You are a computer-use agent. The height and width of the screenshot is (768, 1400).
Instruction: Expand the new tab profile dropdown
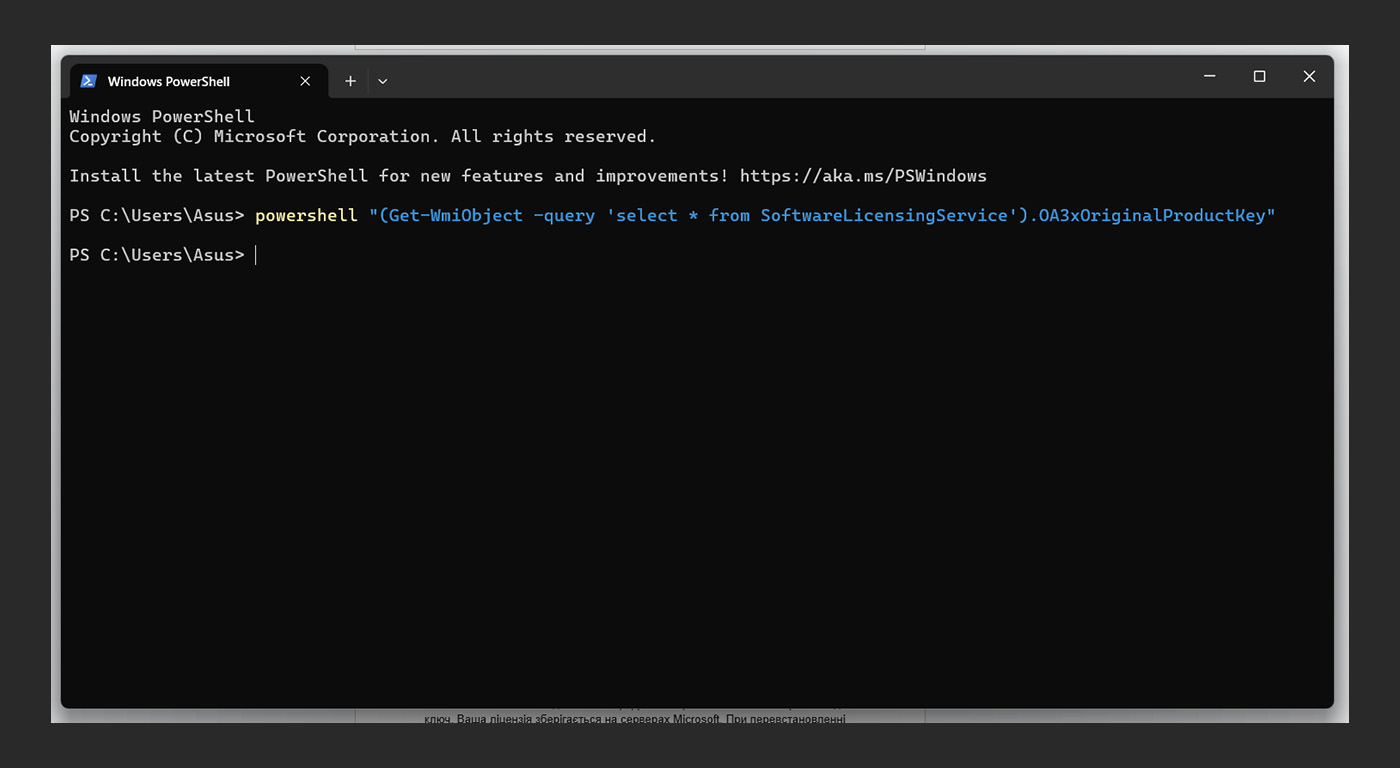click(x=382, y=81)
